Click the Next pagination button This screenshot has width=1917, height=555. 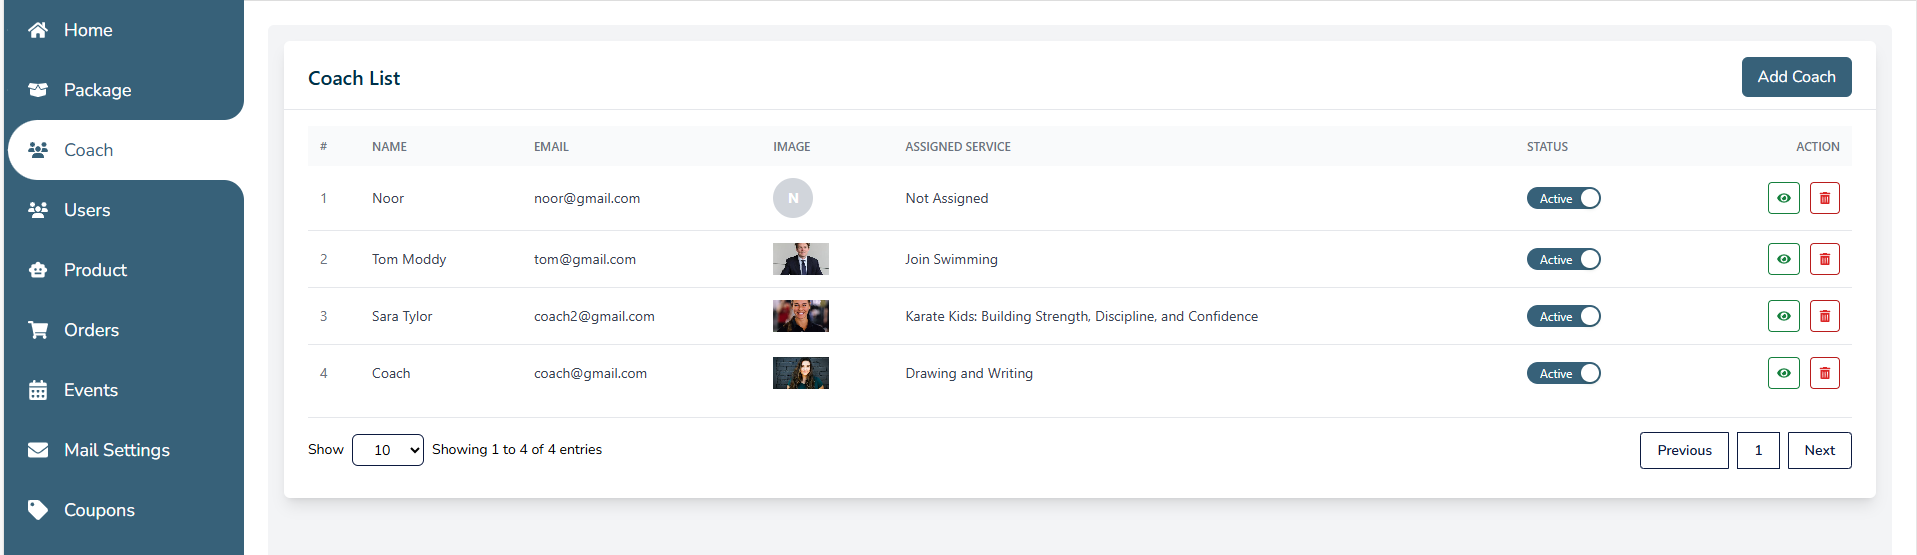pyautogui.click(x=1819, y=450)
